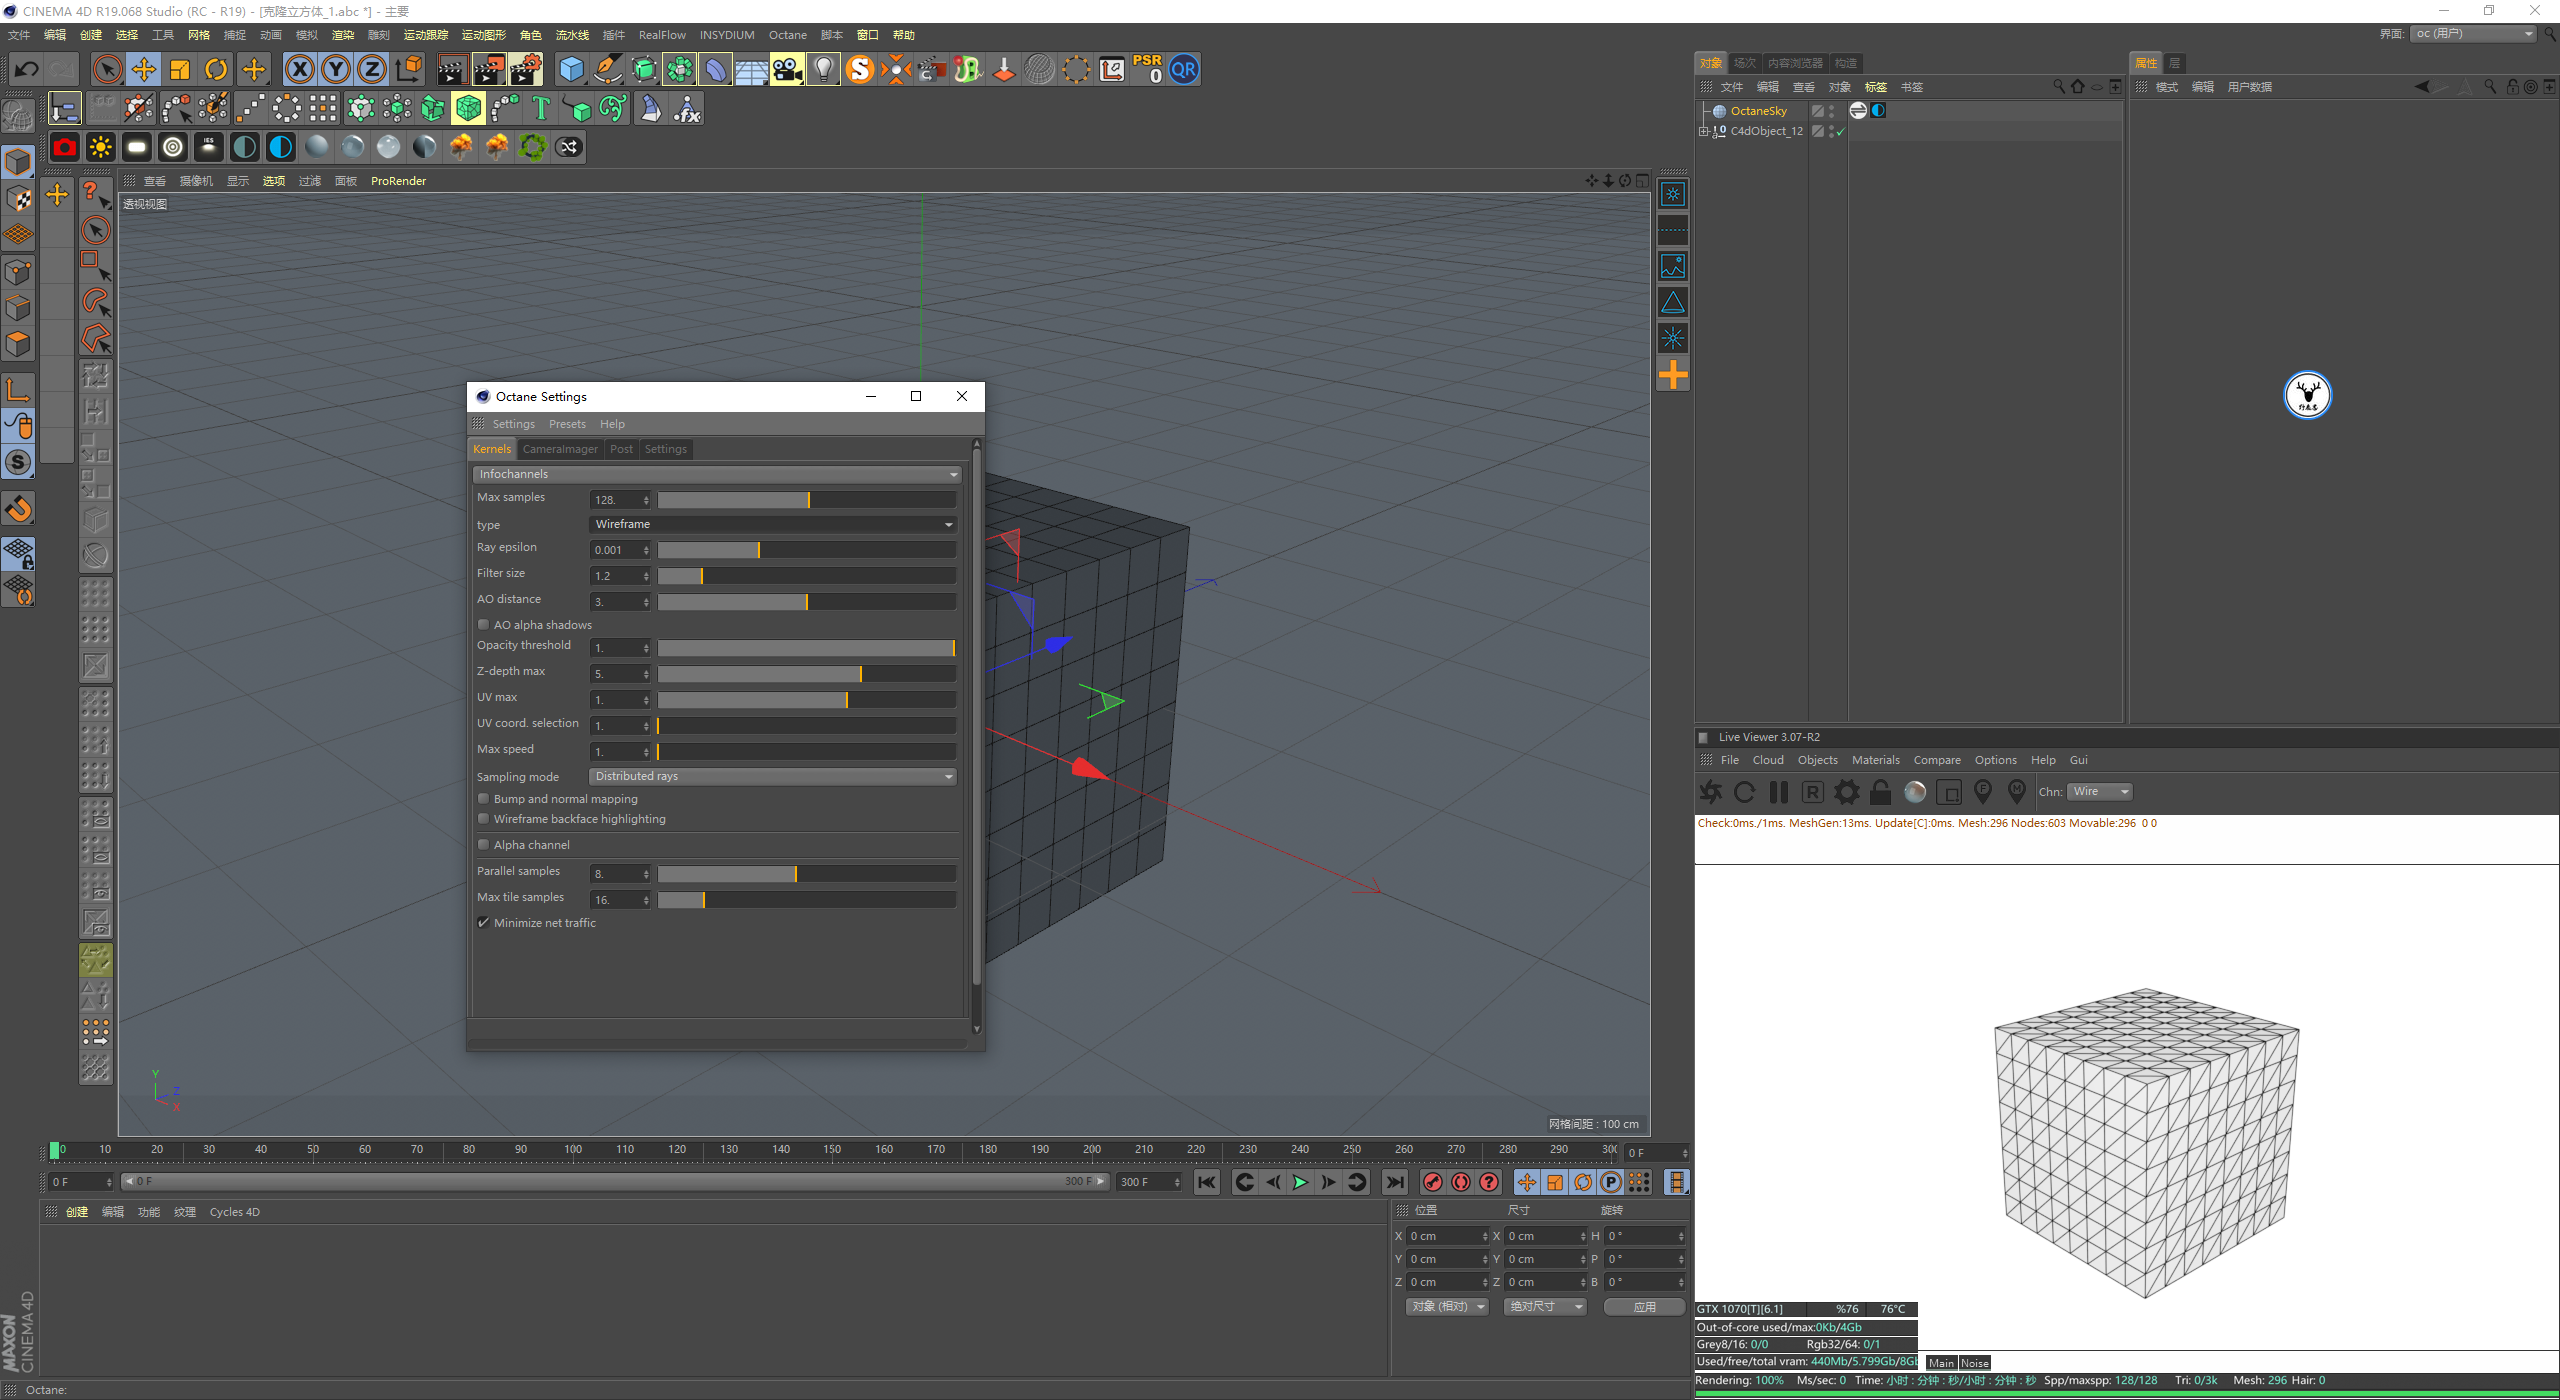Add a Cube primitive object
Image resolution: width=2560 pixels, height=1400 pixels.
(x=571, y=69)
